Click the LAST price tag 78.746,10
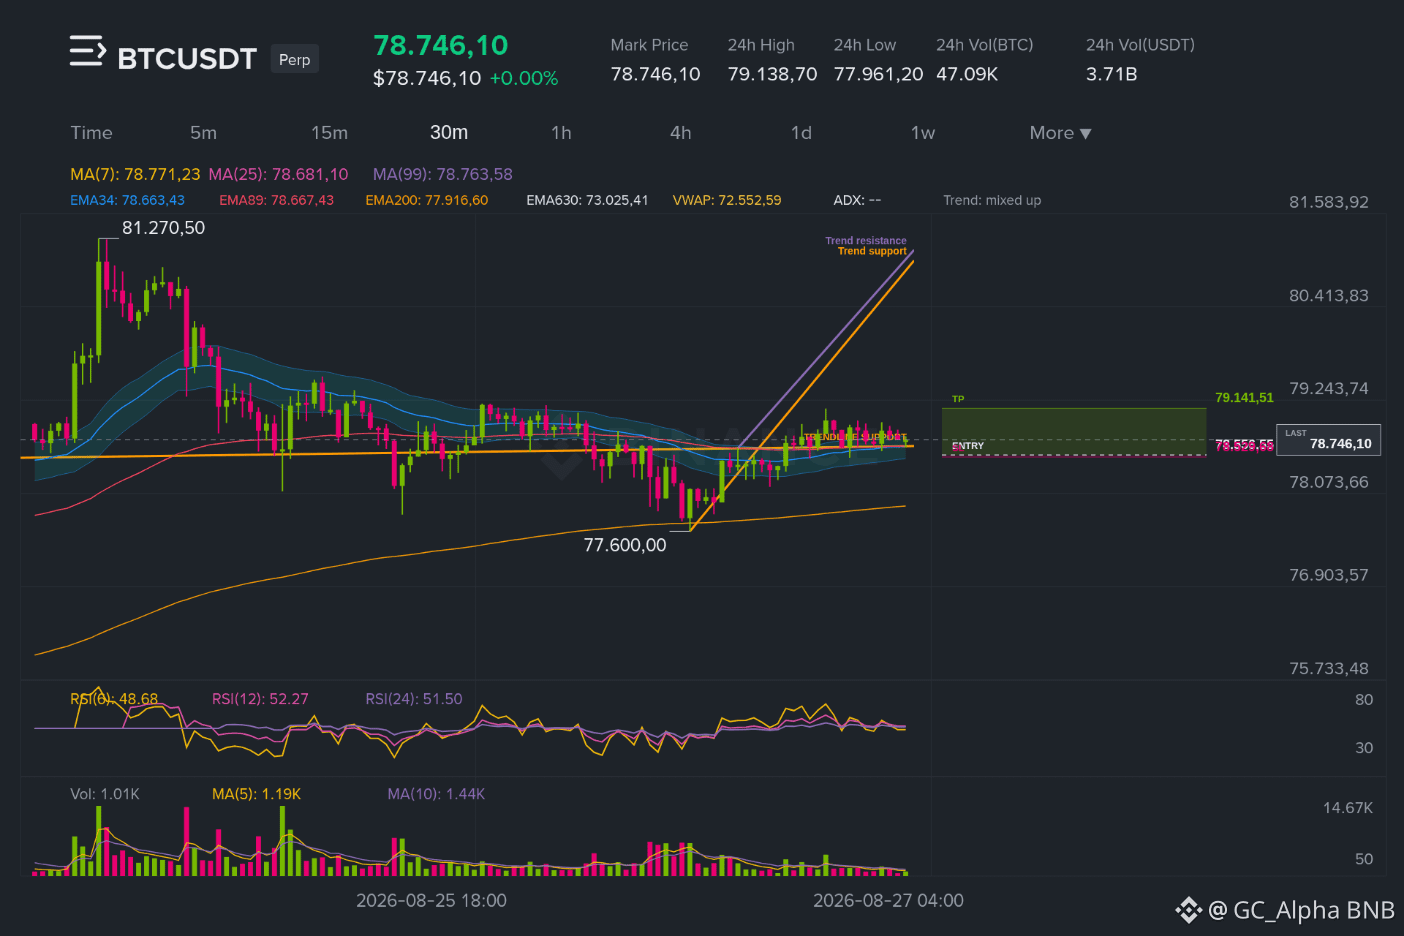Image resolution: width=1404 pixels, height=936 pixels. 1328,440
